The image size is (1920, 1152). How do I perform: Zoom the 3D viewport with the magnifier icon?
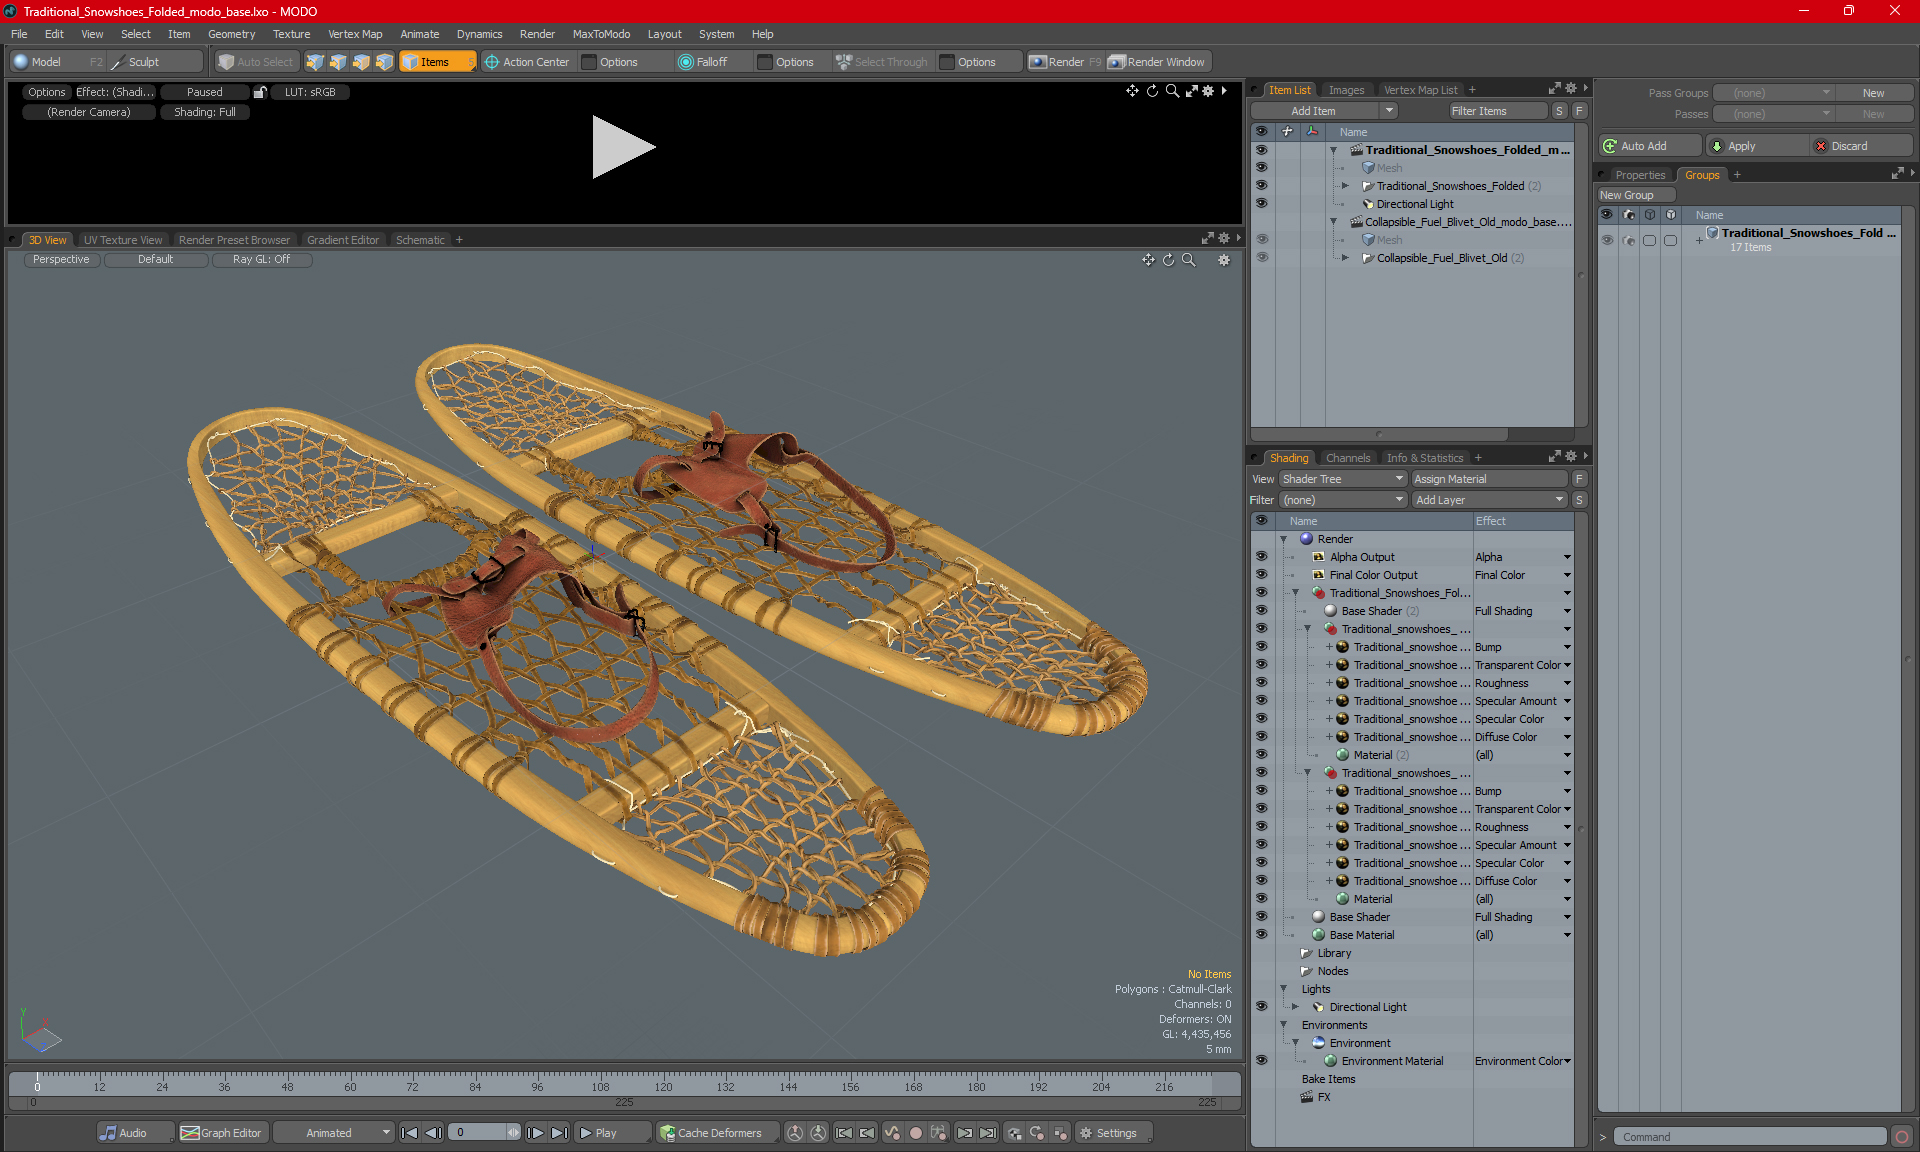1189,260
